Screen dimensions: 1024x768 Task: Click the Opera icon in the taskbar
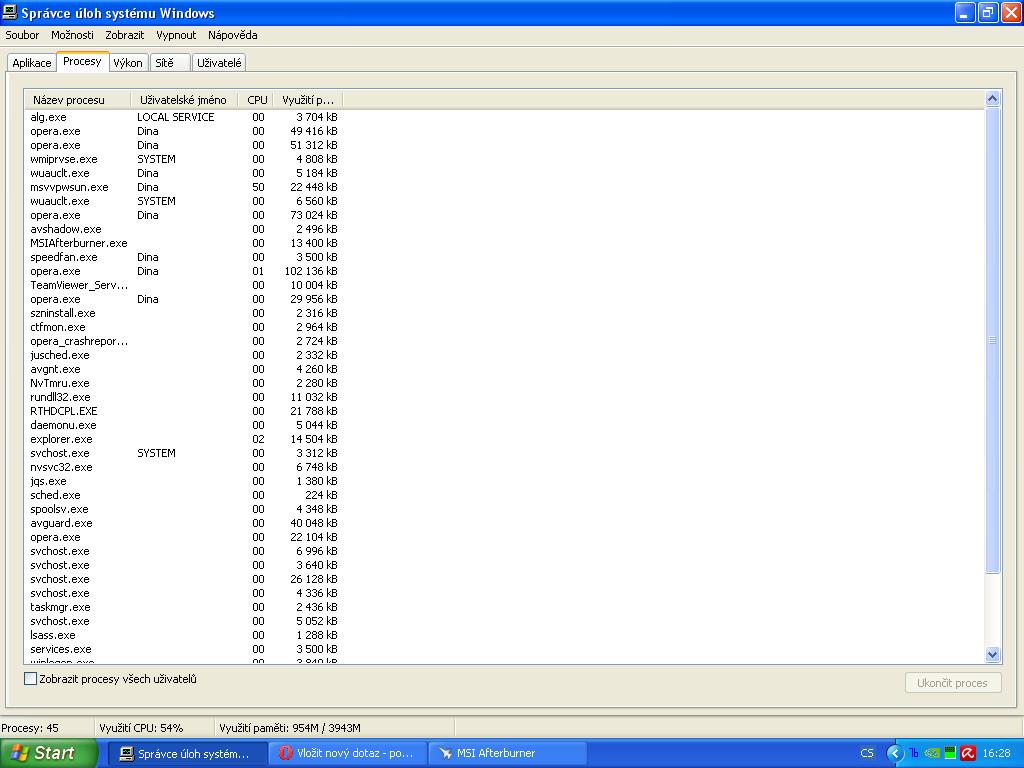[285, 753]
